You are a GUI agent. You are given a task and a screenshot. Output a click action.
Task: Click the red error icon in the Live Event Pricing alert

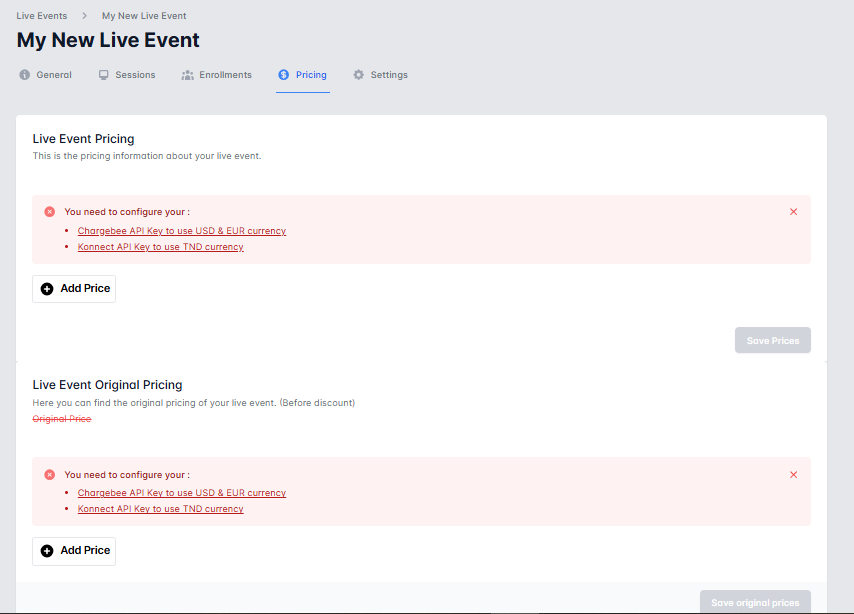pos(50,212)
